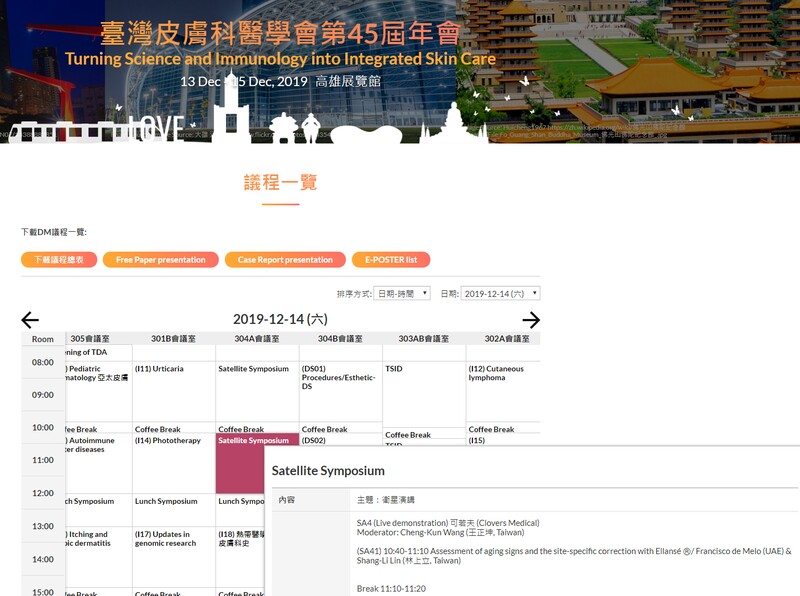Viewport: 800px width, 596px height.
Task: Click the Satellite Symposium popup title
Action: [x=328, y=470]
